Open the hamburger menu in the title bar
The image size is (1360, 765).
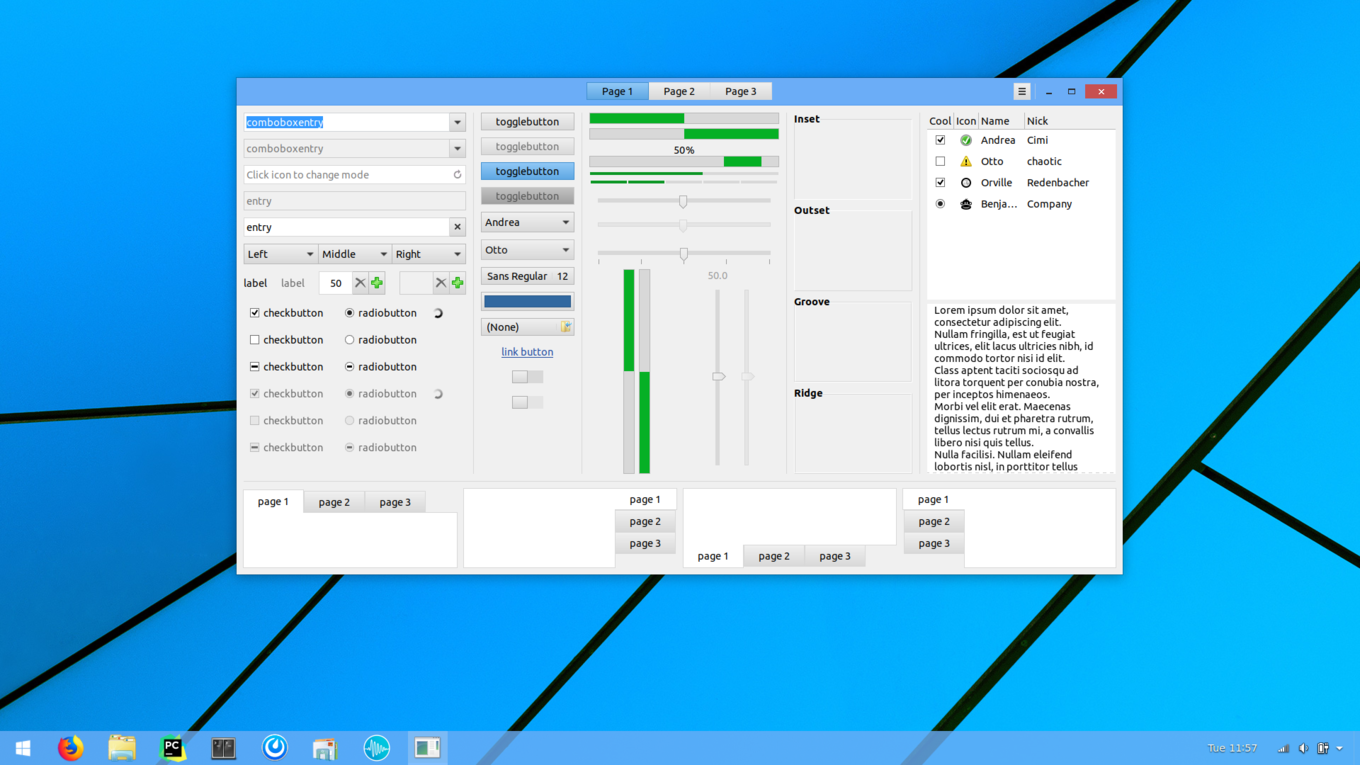click(x=1021, y=91)
